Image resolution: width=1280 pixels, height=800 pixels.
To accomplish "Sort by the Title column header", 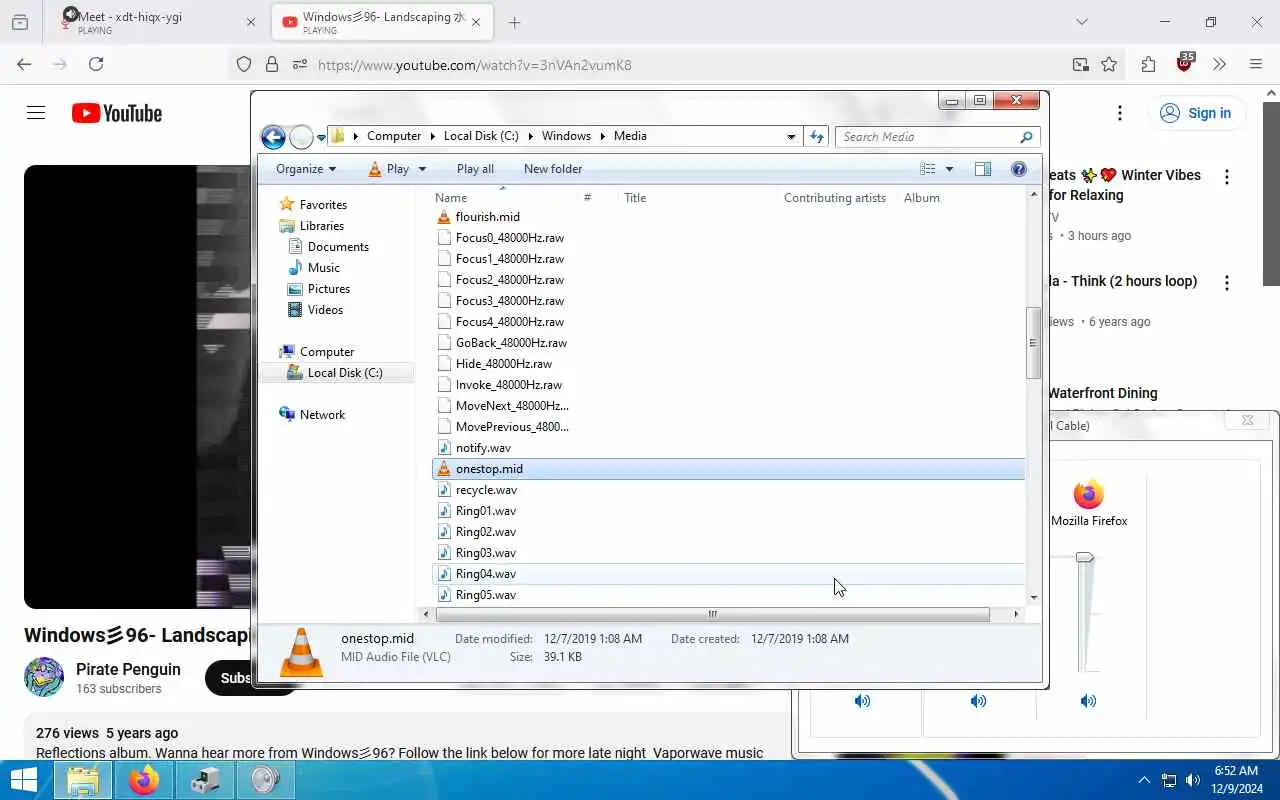I will [x=635, y=198].
